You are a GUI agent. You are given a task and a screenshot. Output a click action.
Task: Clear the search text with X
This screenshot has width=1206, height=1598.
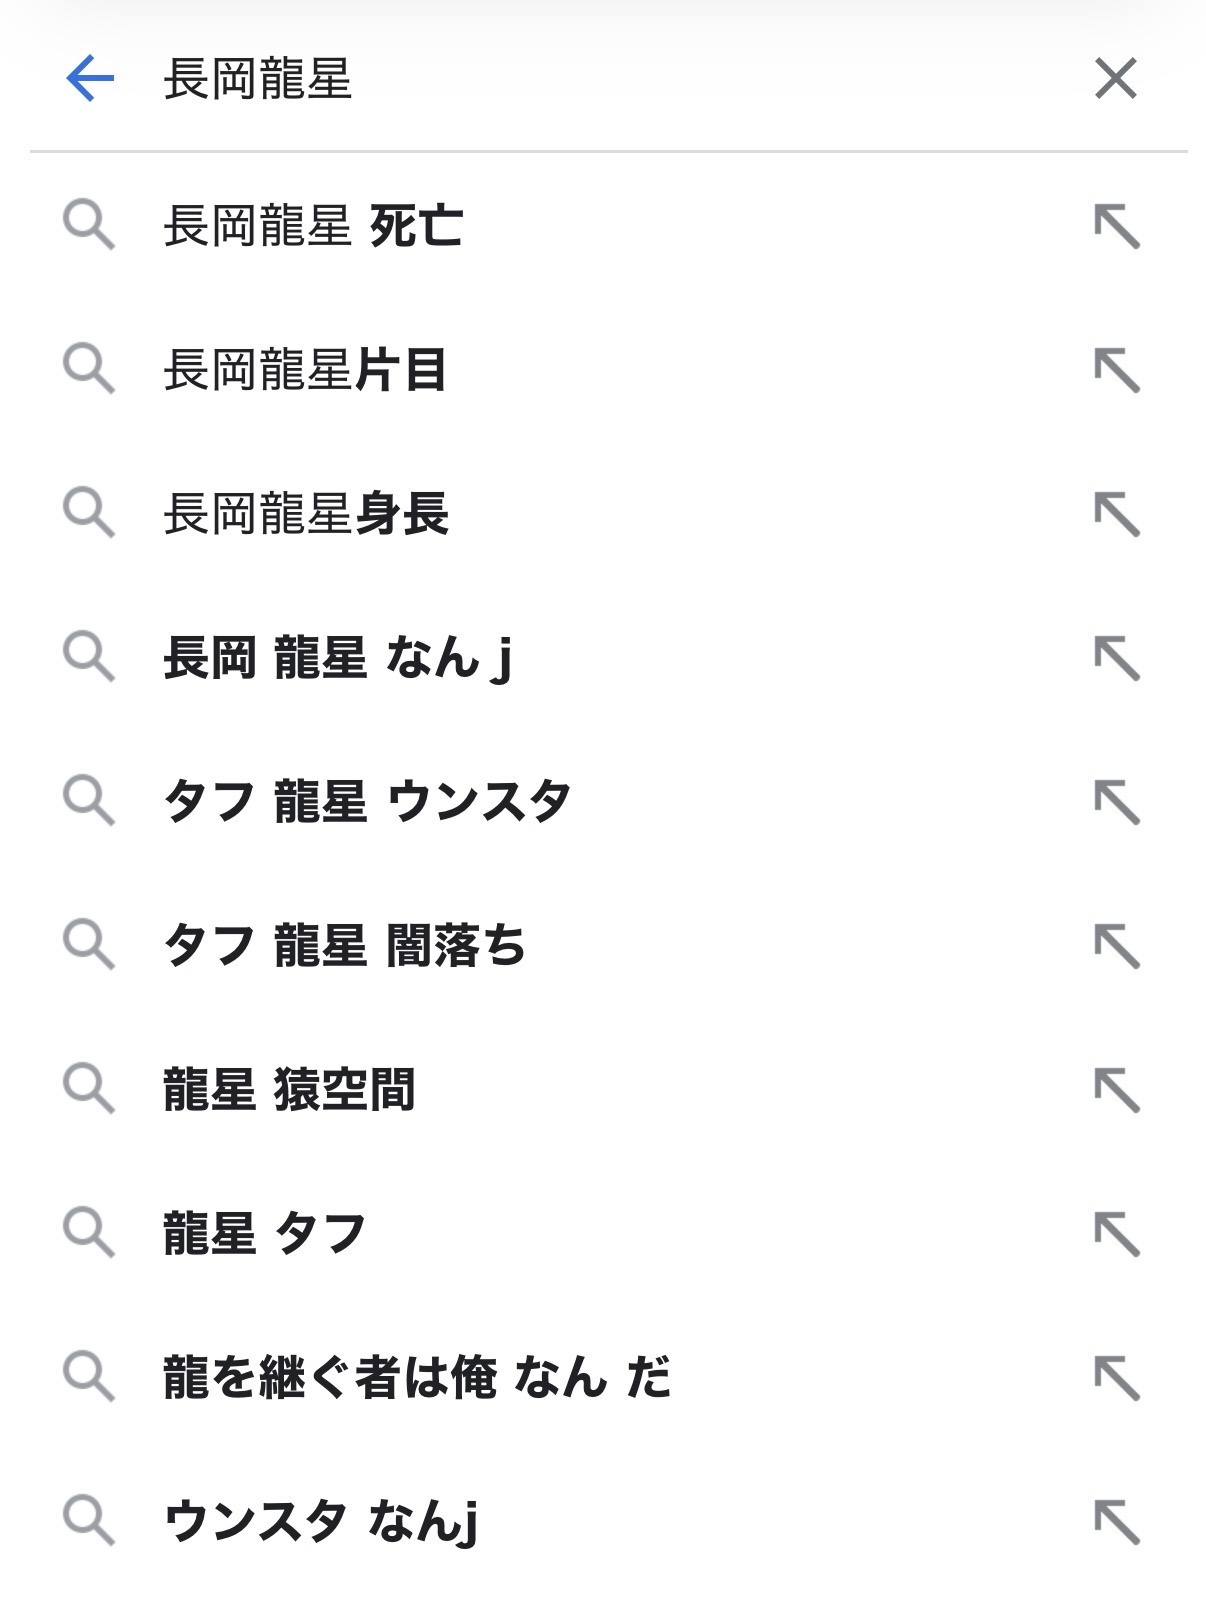click(1116, 79)
